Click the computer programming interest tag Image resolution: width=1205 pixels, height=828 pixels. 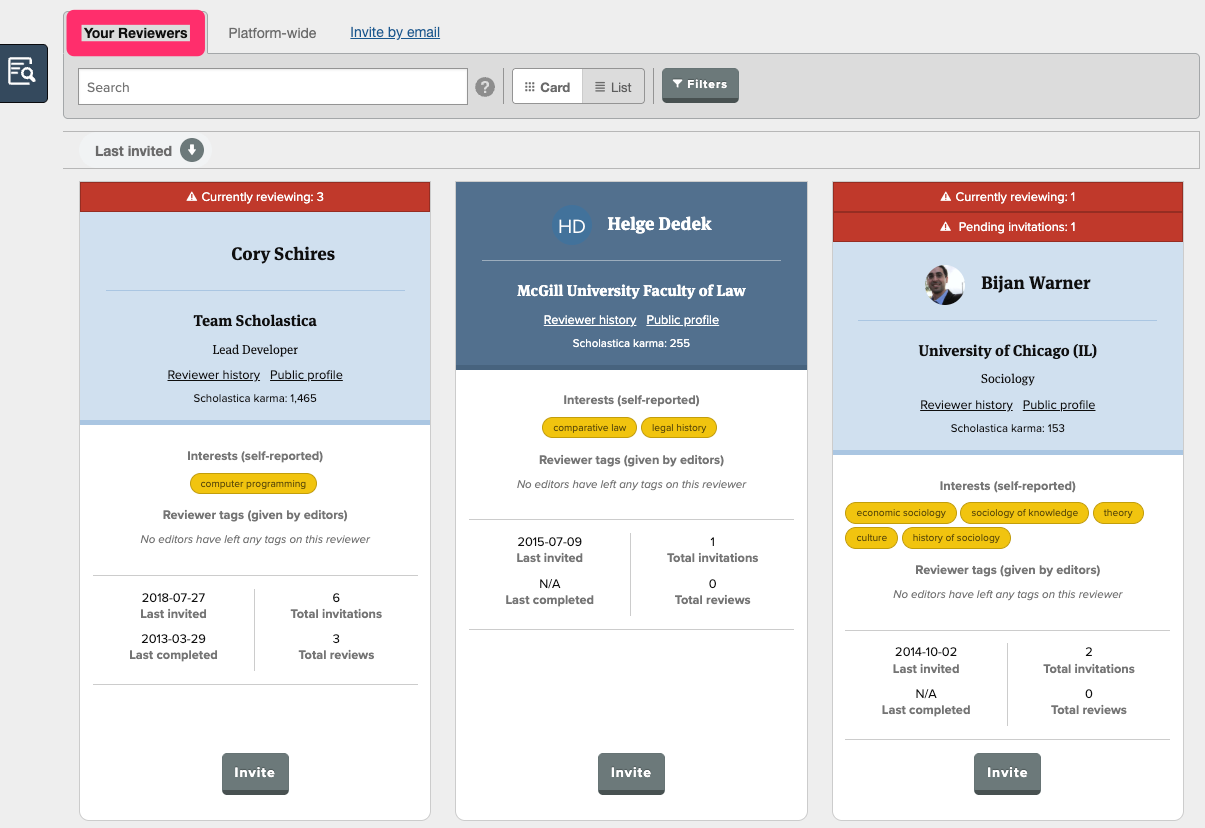(x=254, y=484)
